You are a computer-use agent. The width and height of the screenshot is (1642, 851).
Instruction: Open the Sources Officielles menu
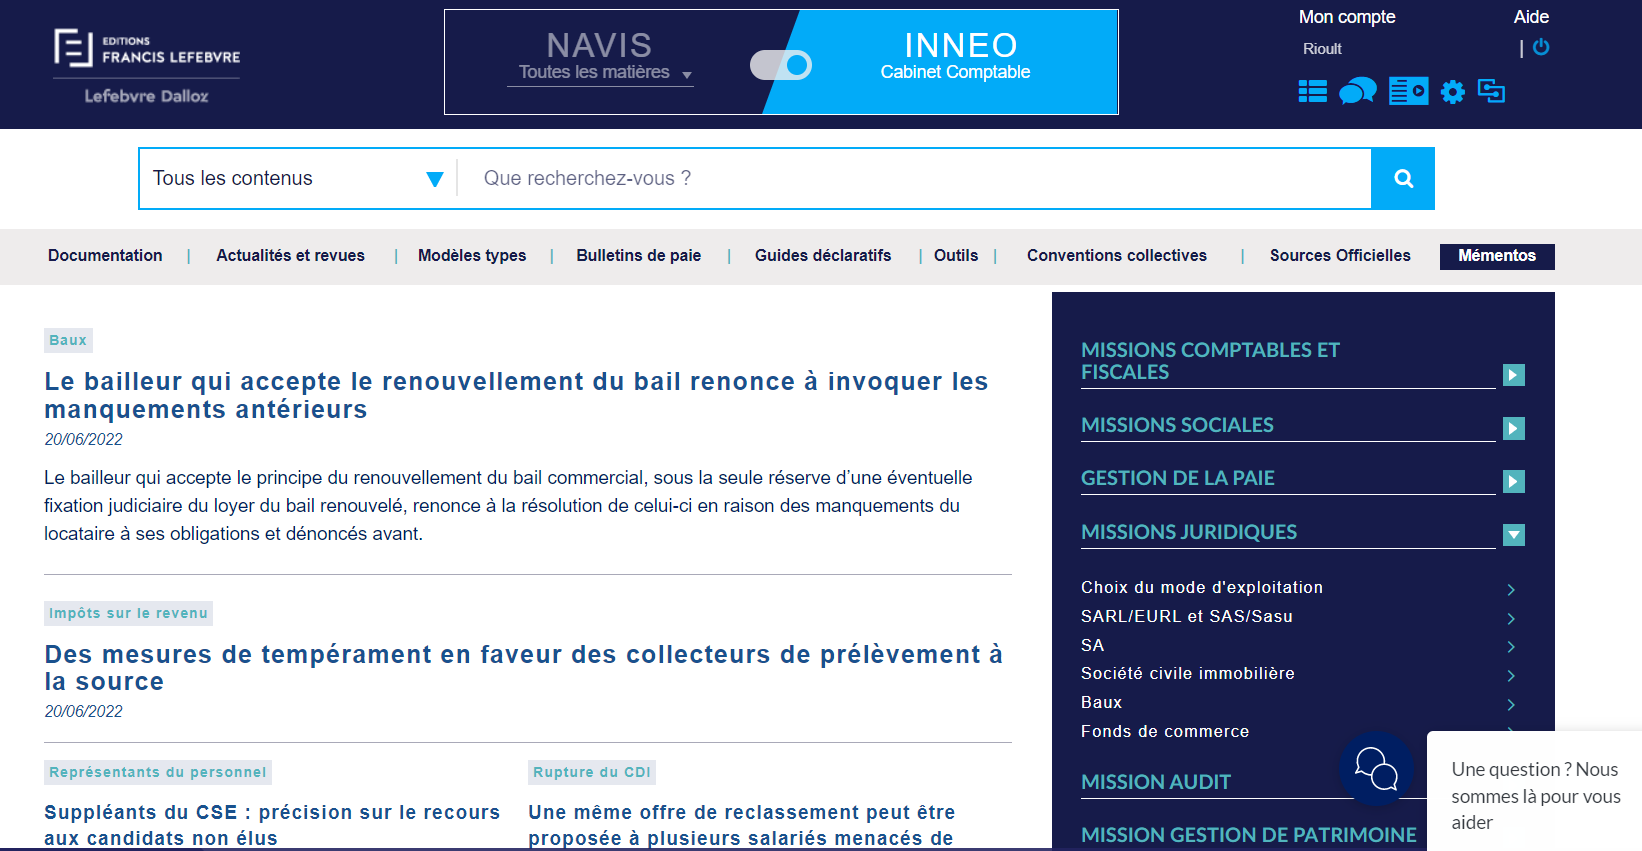coord(1340,255)
